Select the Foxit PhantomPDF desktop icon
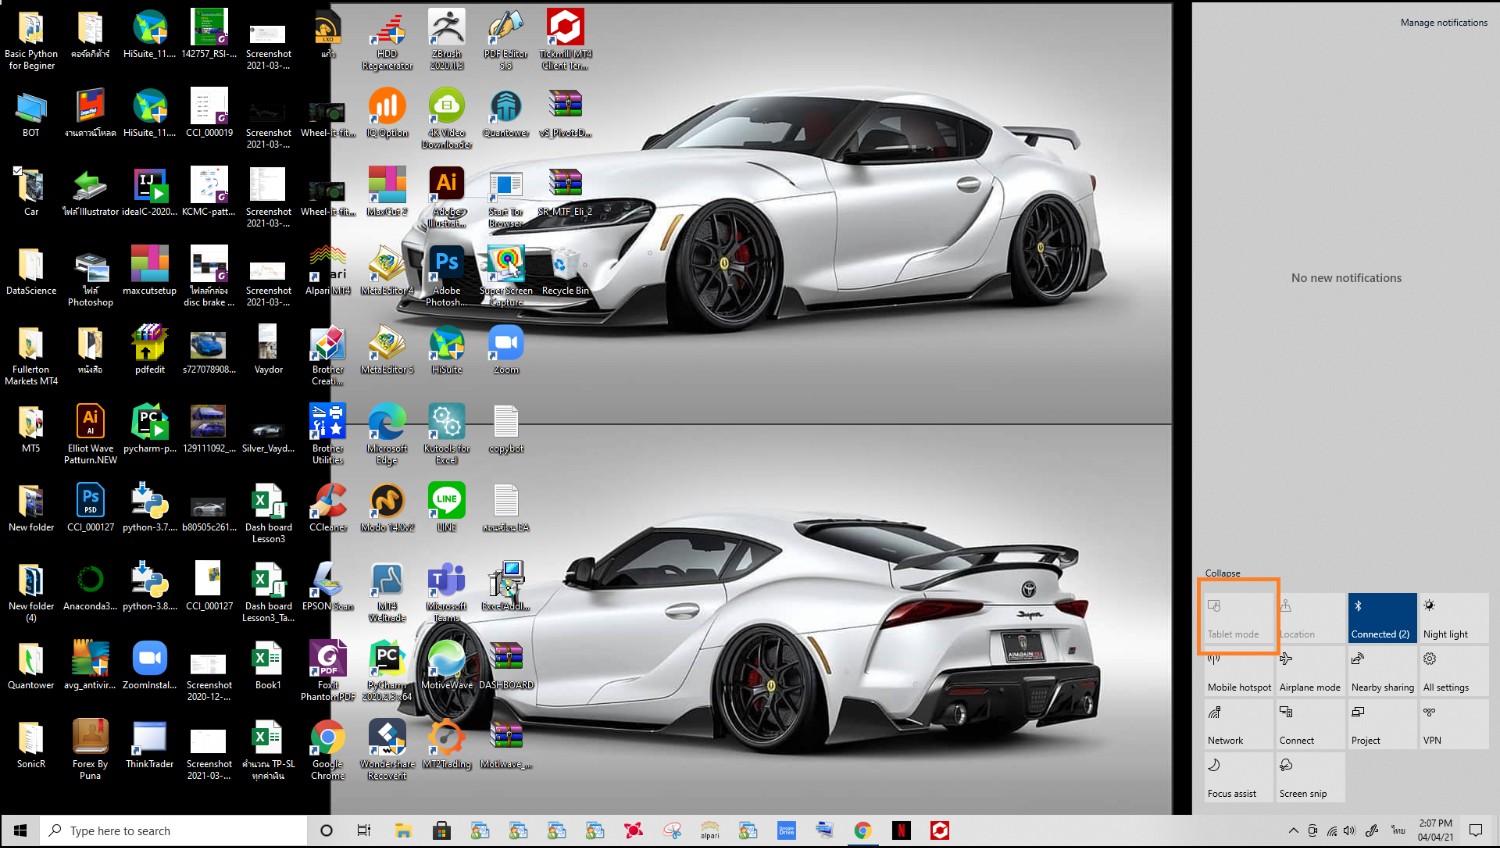1500x848 pixels. click(328, 670)
